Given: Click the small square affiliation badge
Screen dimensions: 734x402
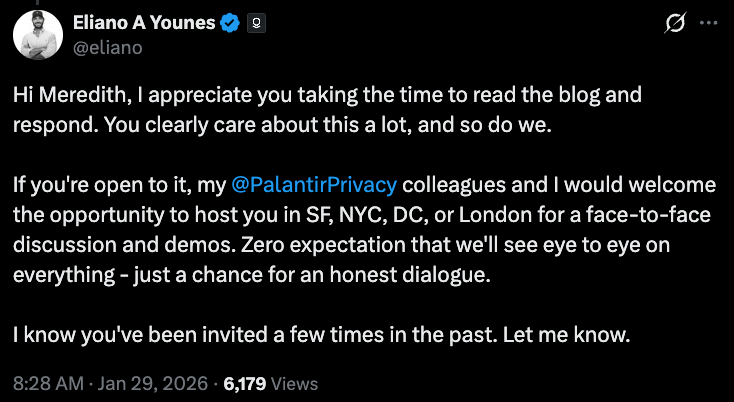Looking at the screenshot, I should click(254, 23).
